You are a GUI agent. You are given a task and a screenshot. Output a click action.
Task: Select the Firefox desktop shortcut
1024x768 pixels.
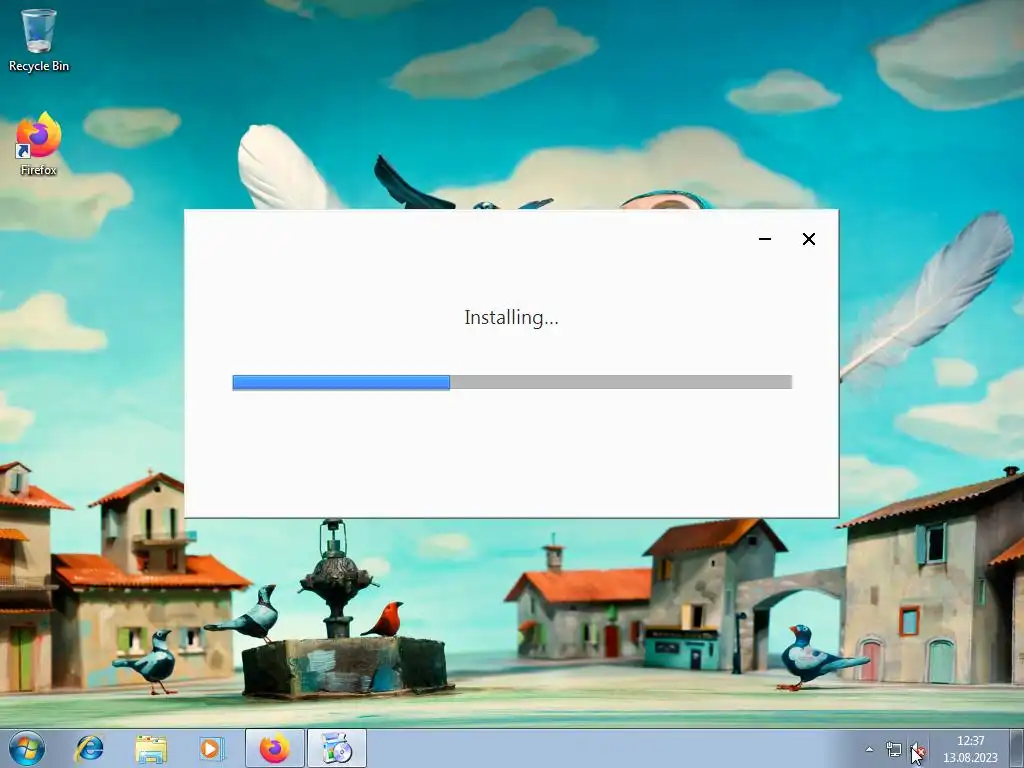tap(39, 145)
